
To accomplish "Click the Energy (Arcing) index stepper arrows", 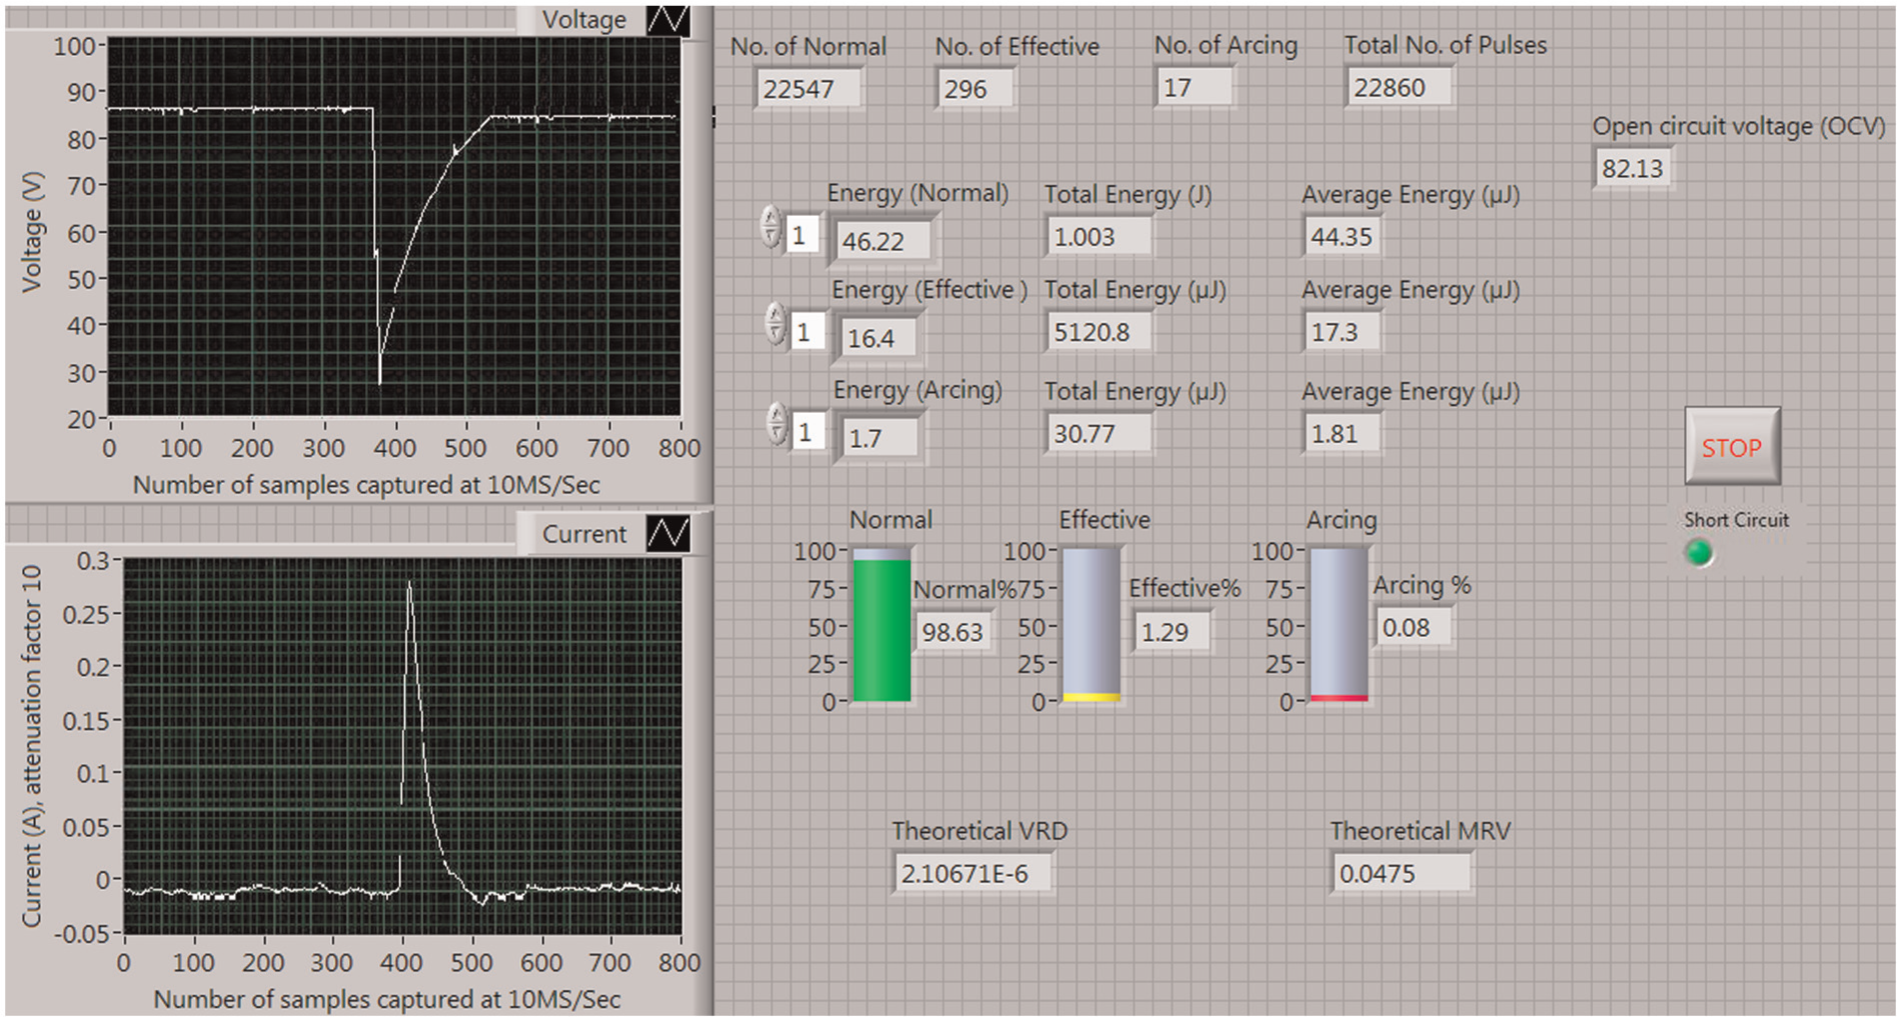I will coord(777,423).
